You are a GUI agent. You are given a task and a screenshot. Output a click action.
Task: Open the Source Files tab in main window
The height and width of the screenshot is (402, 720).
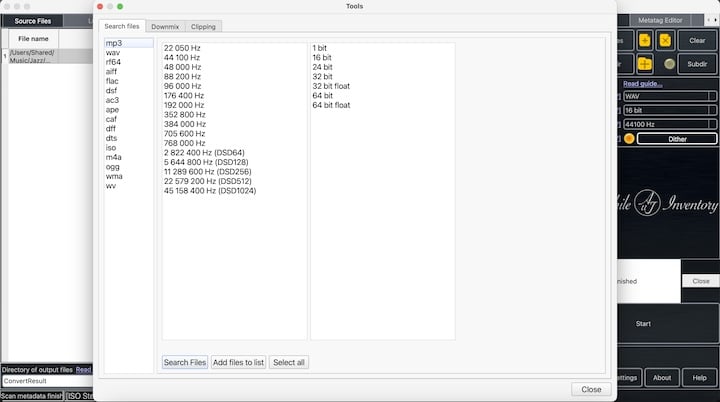pos(32,21)
